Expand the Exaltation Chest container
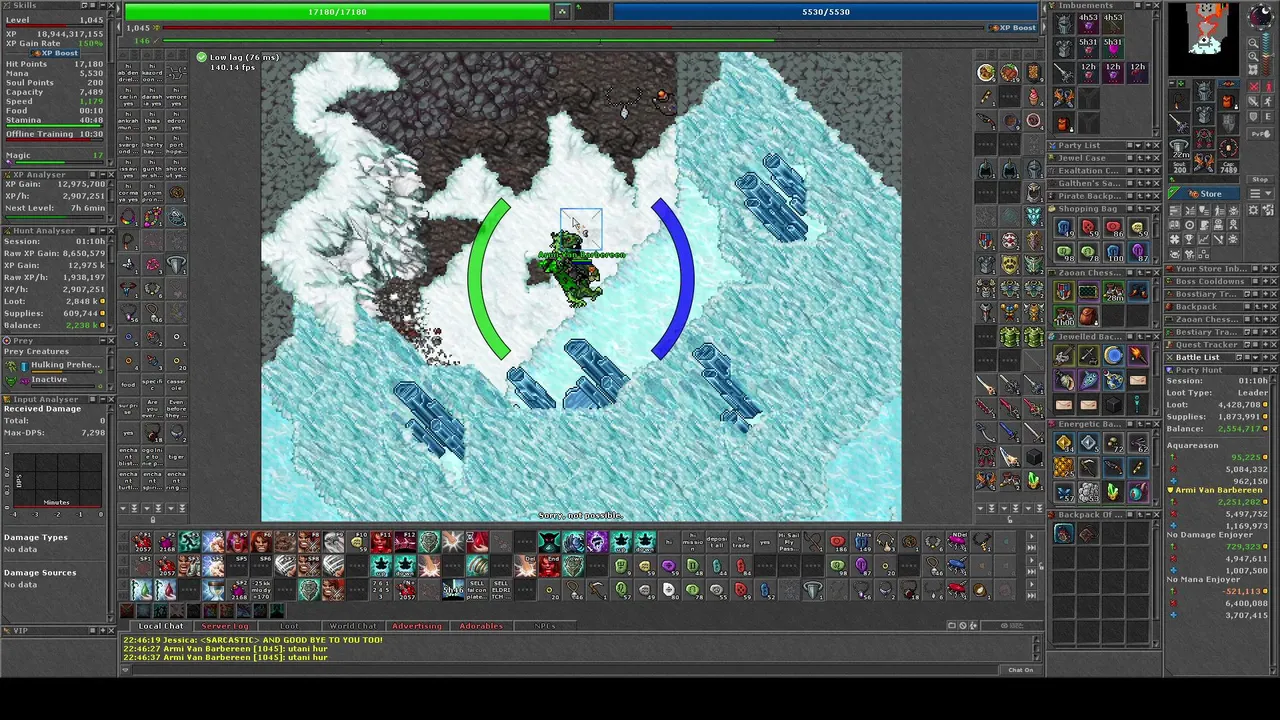The width and height of the screenshot is (1280, 720). pos(1148,171)
